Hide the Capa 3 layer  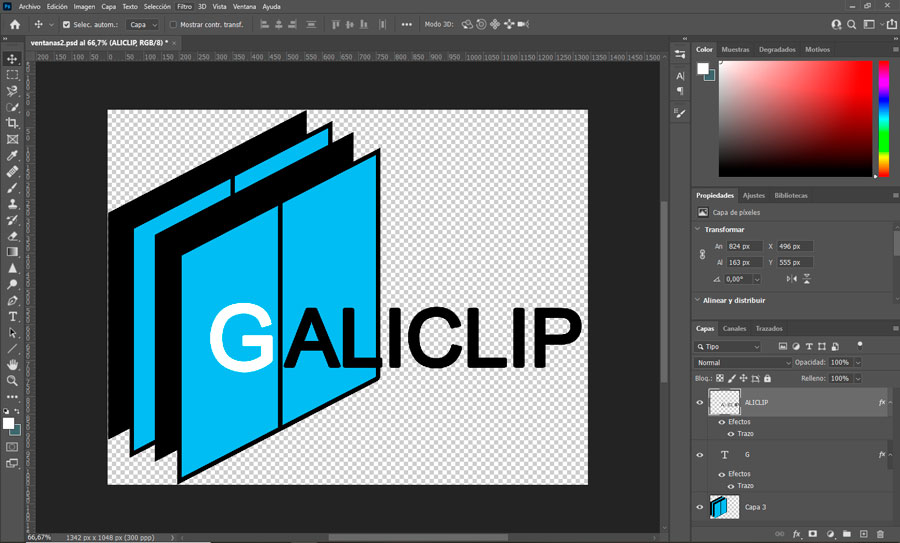point(700,508)
